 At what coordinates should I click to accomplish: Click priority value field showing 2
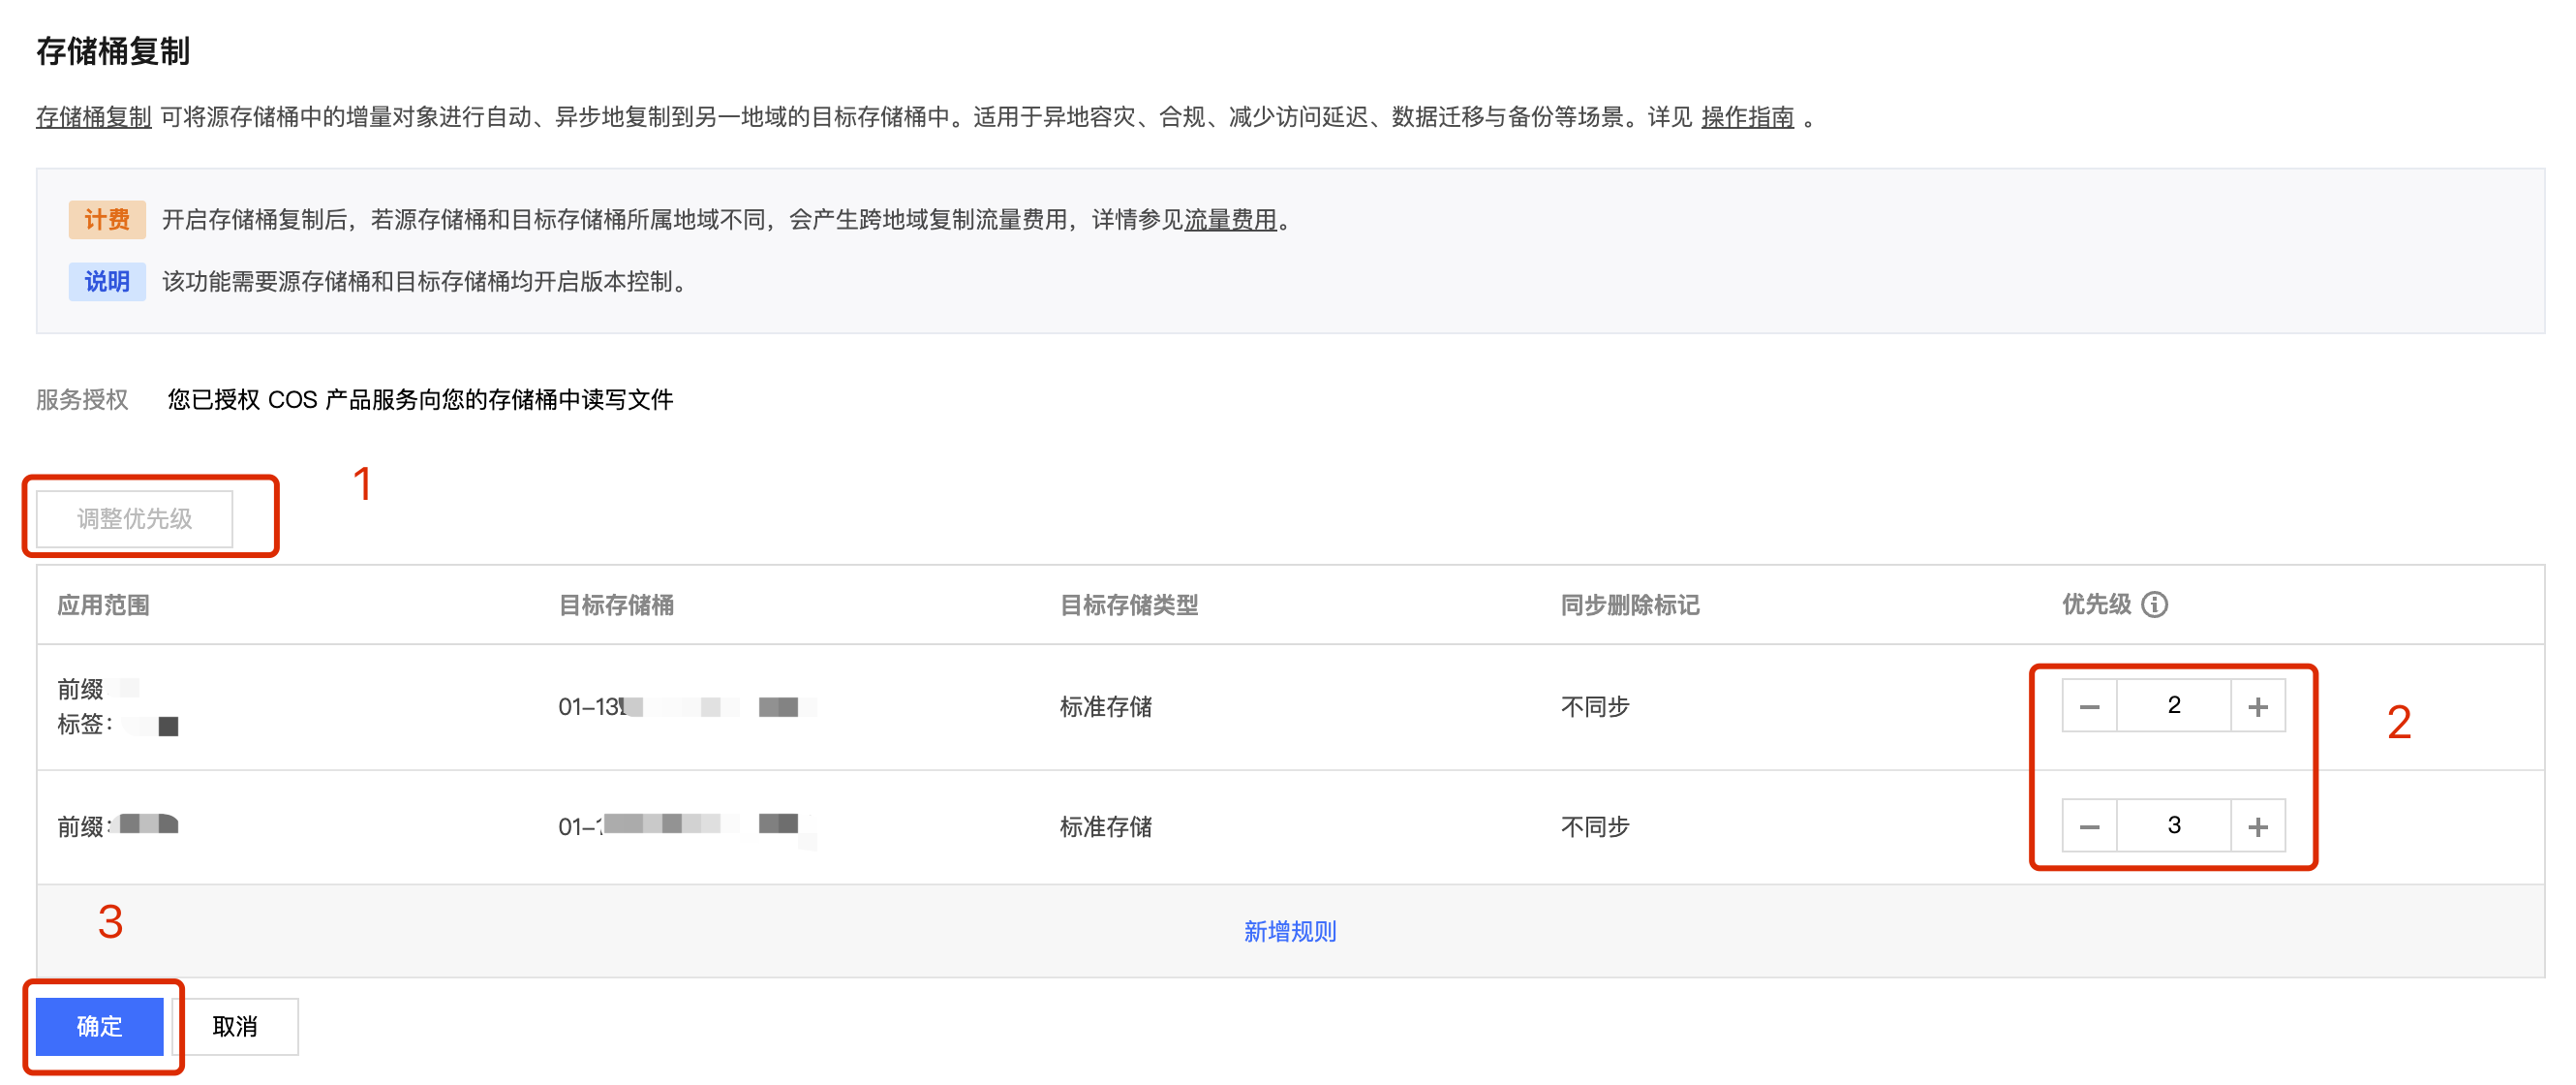pos(2173,706)
